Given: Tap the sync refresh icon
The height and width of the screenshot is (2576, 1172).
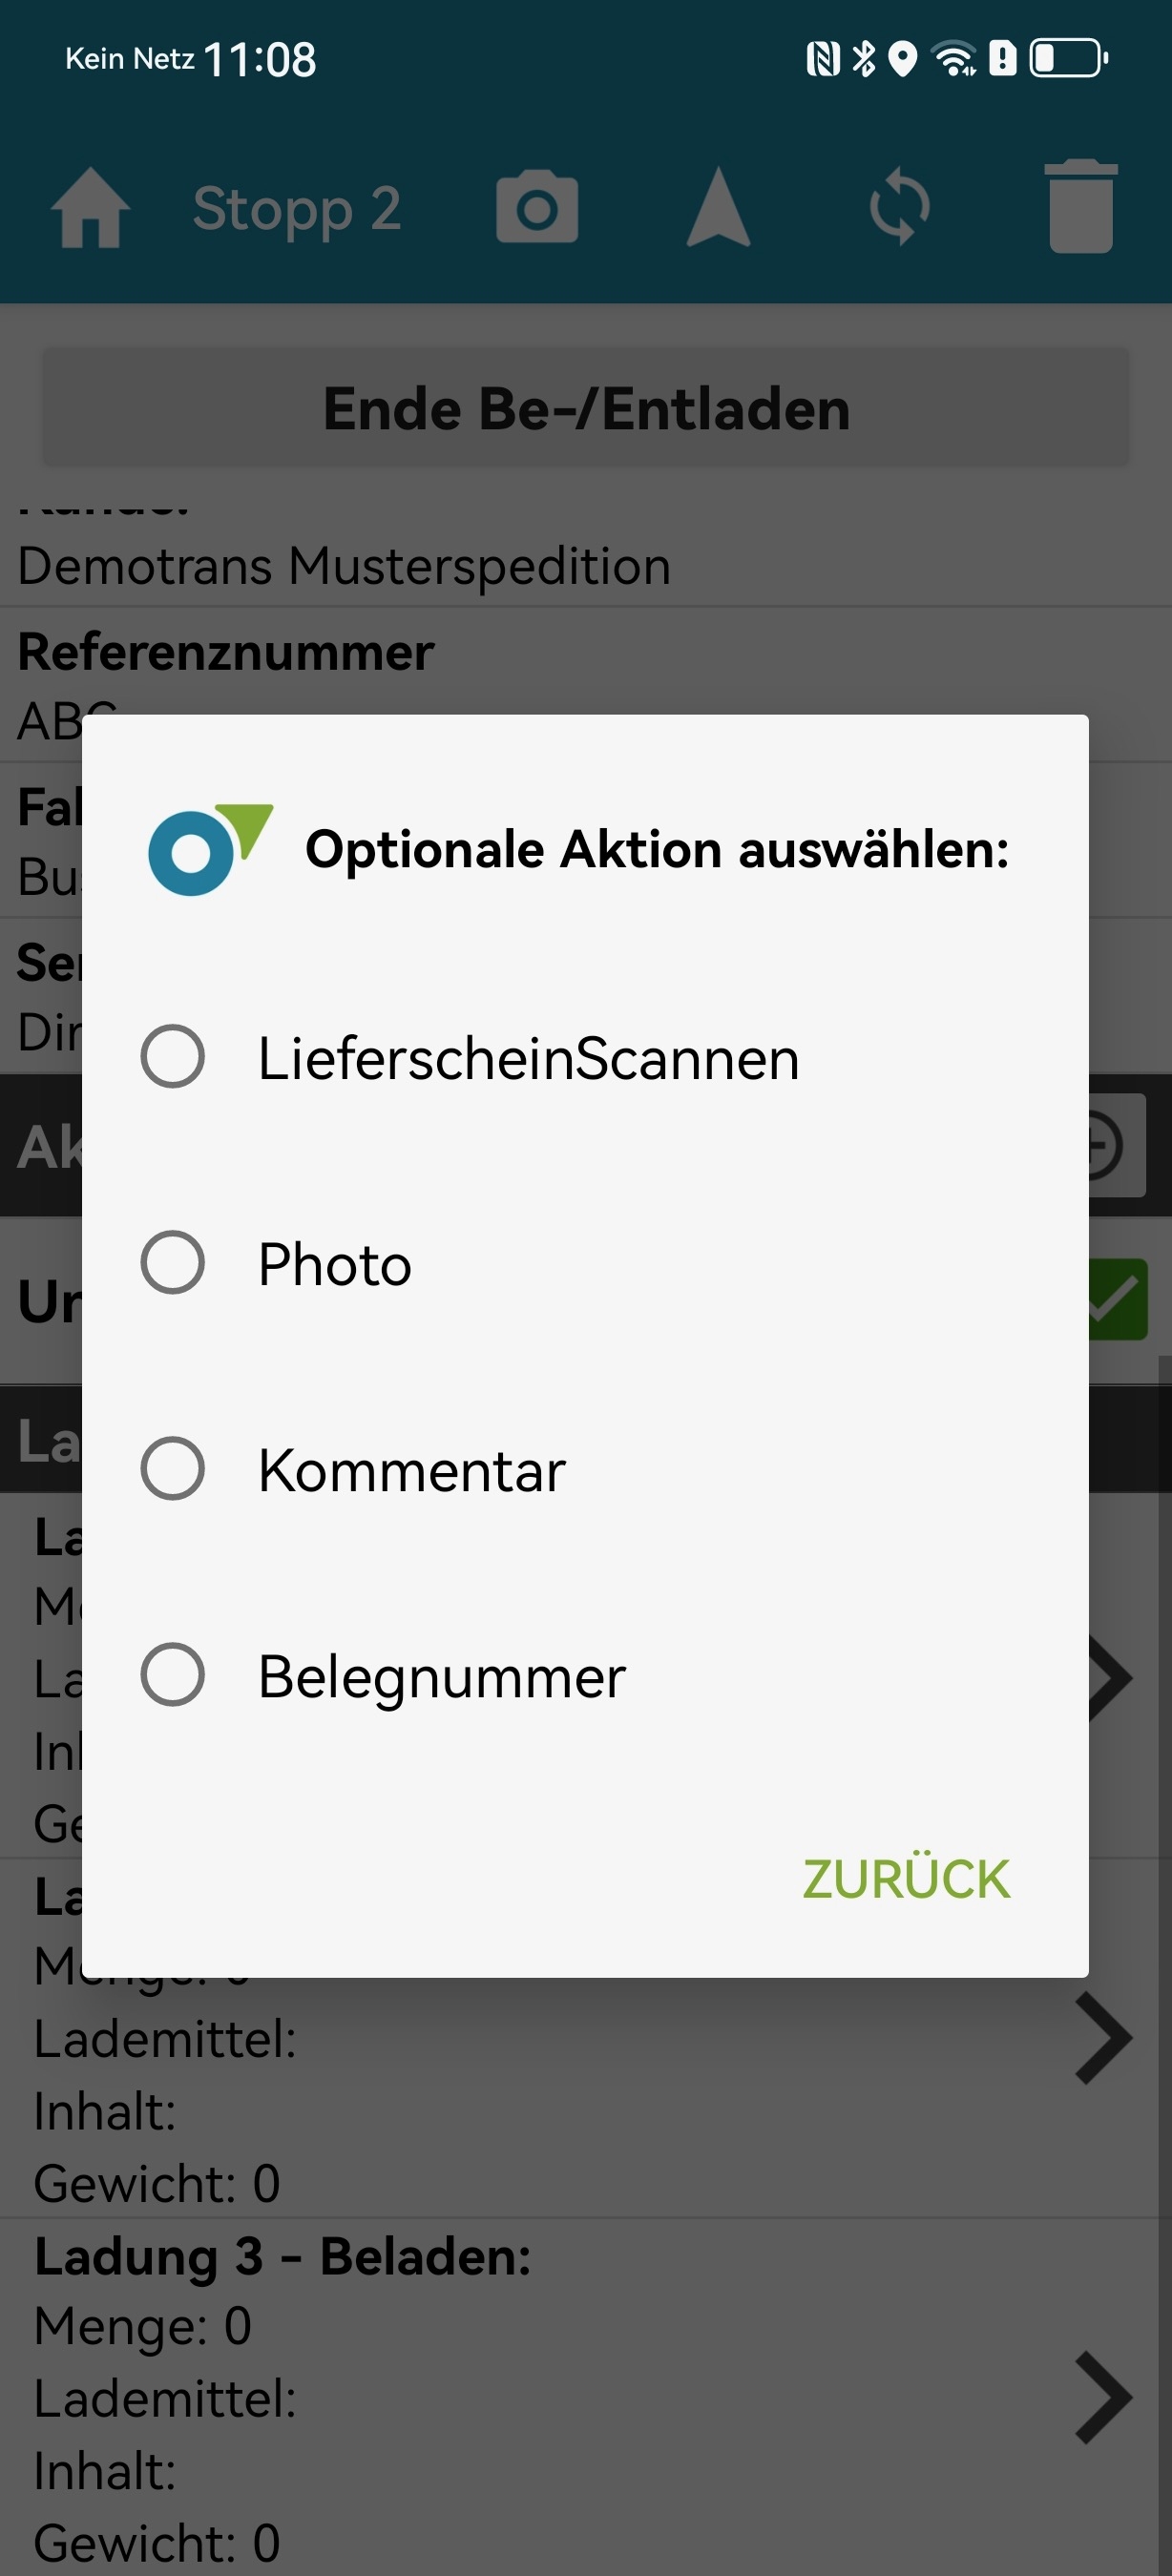Looking at the screenshot, I should [x=899, y=208].
